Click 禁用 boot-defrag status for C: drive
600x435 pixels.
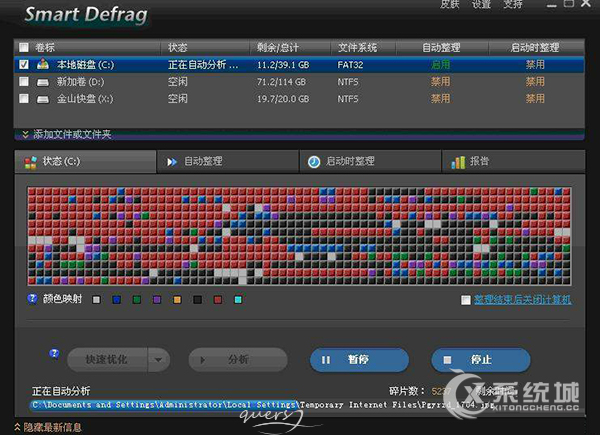point(535,64)
